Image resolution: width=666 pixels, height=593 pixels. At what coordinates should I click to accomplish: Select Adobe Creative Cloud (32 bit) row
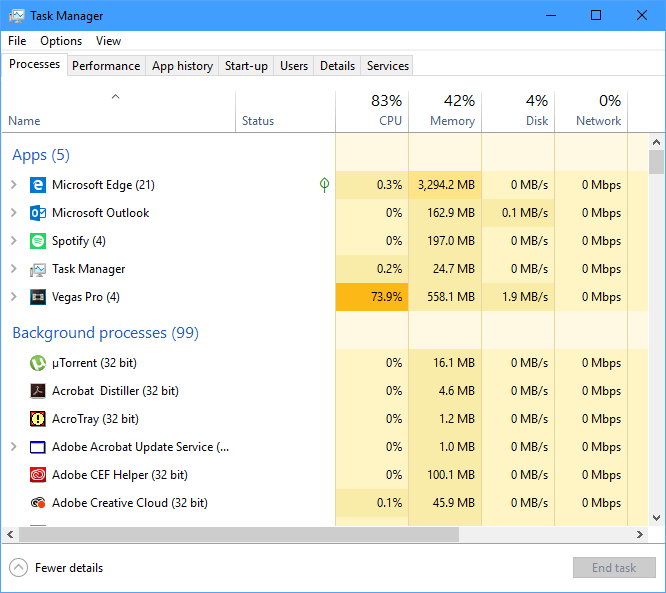(325, 503)
